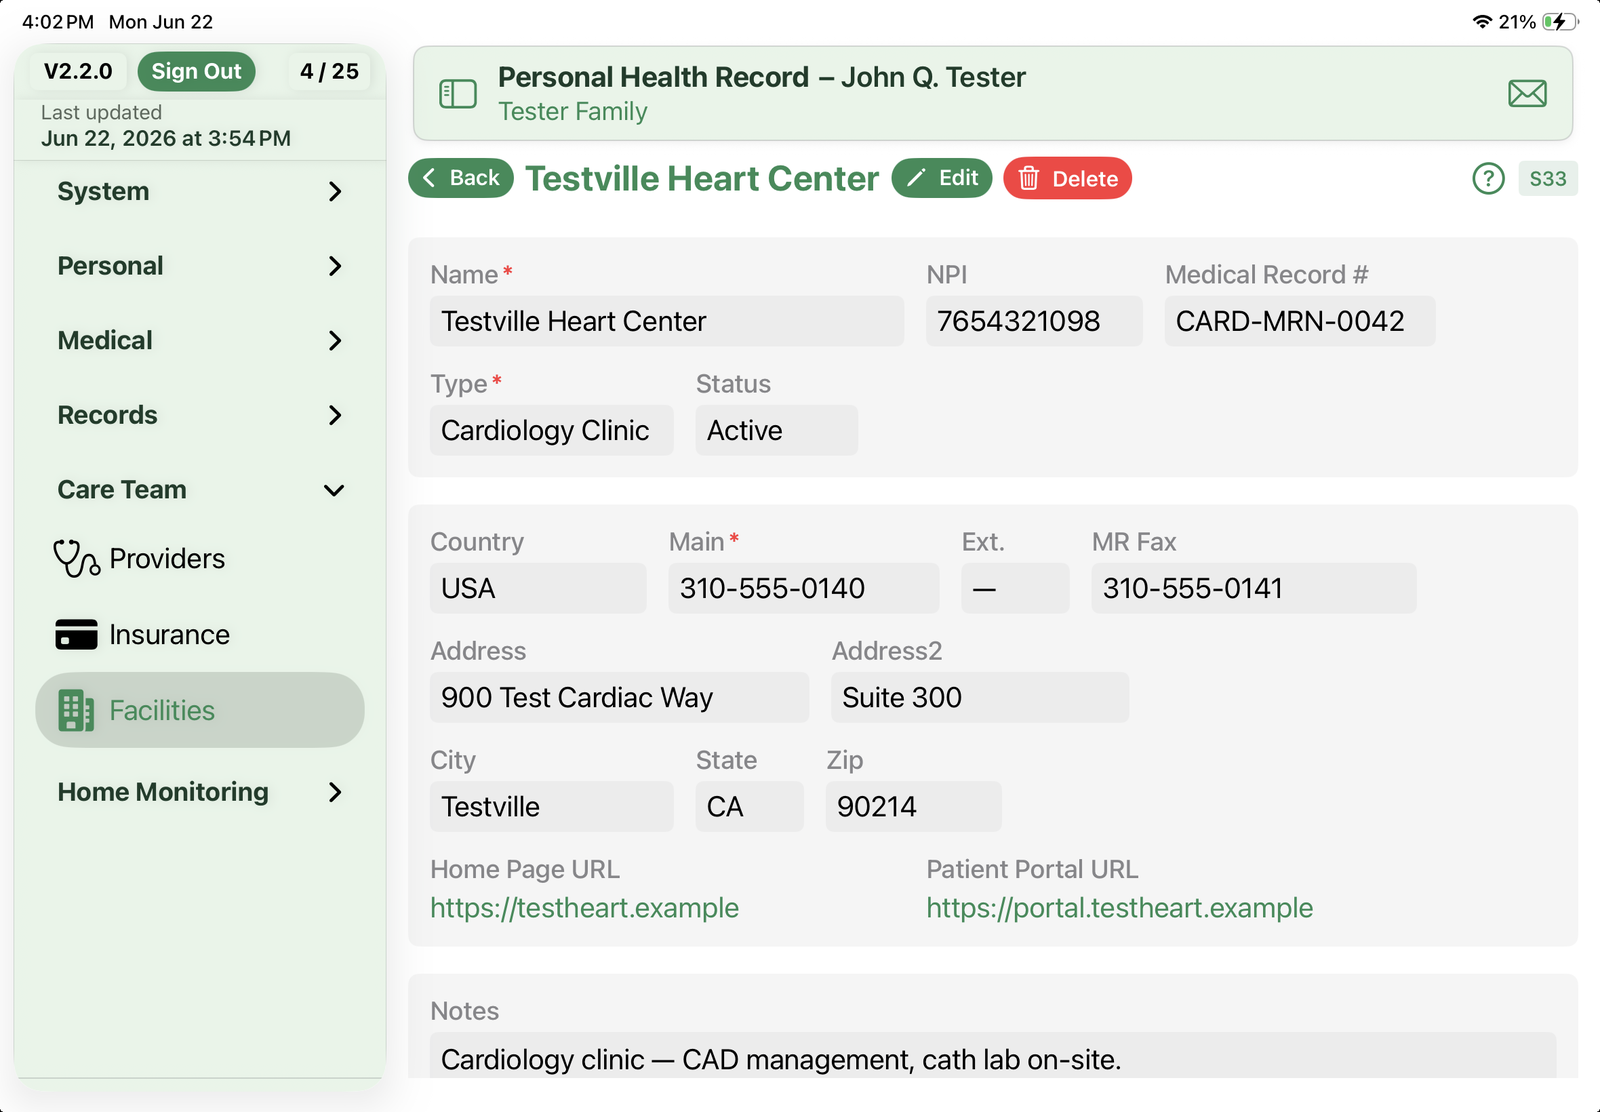Open the help question mark icon

tap(1488, 179)
